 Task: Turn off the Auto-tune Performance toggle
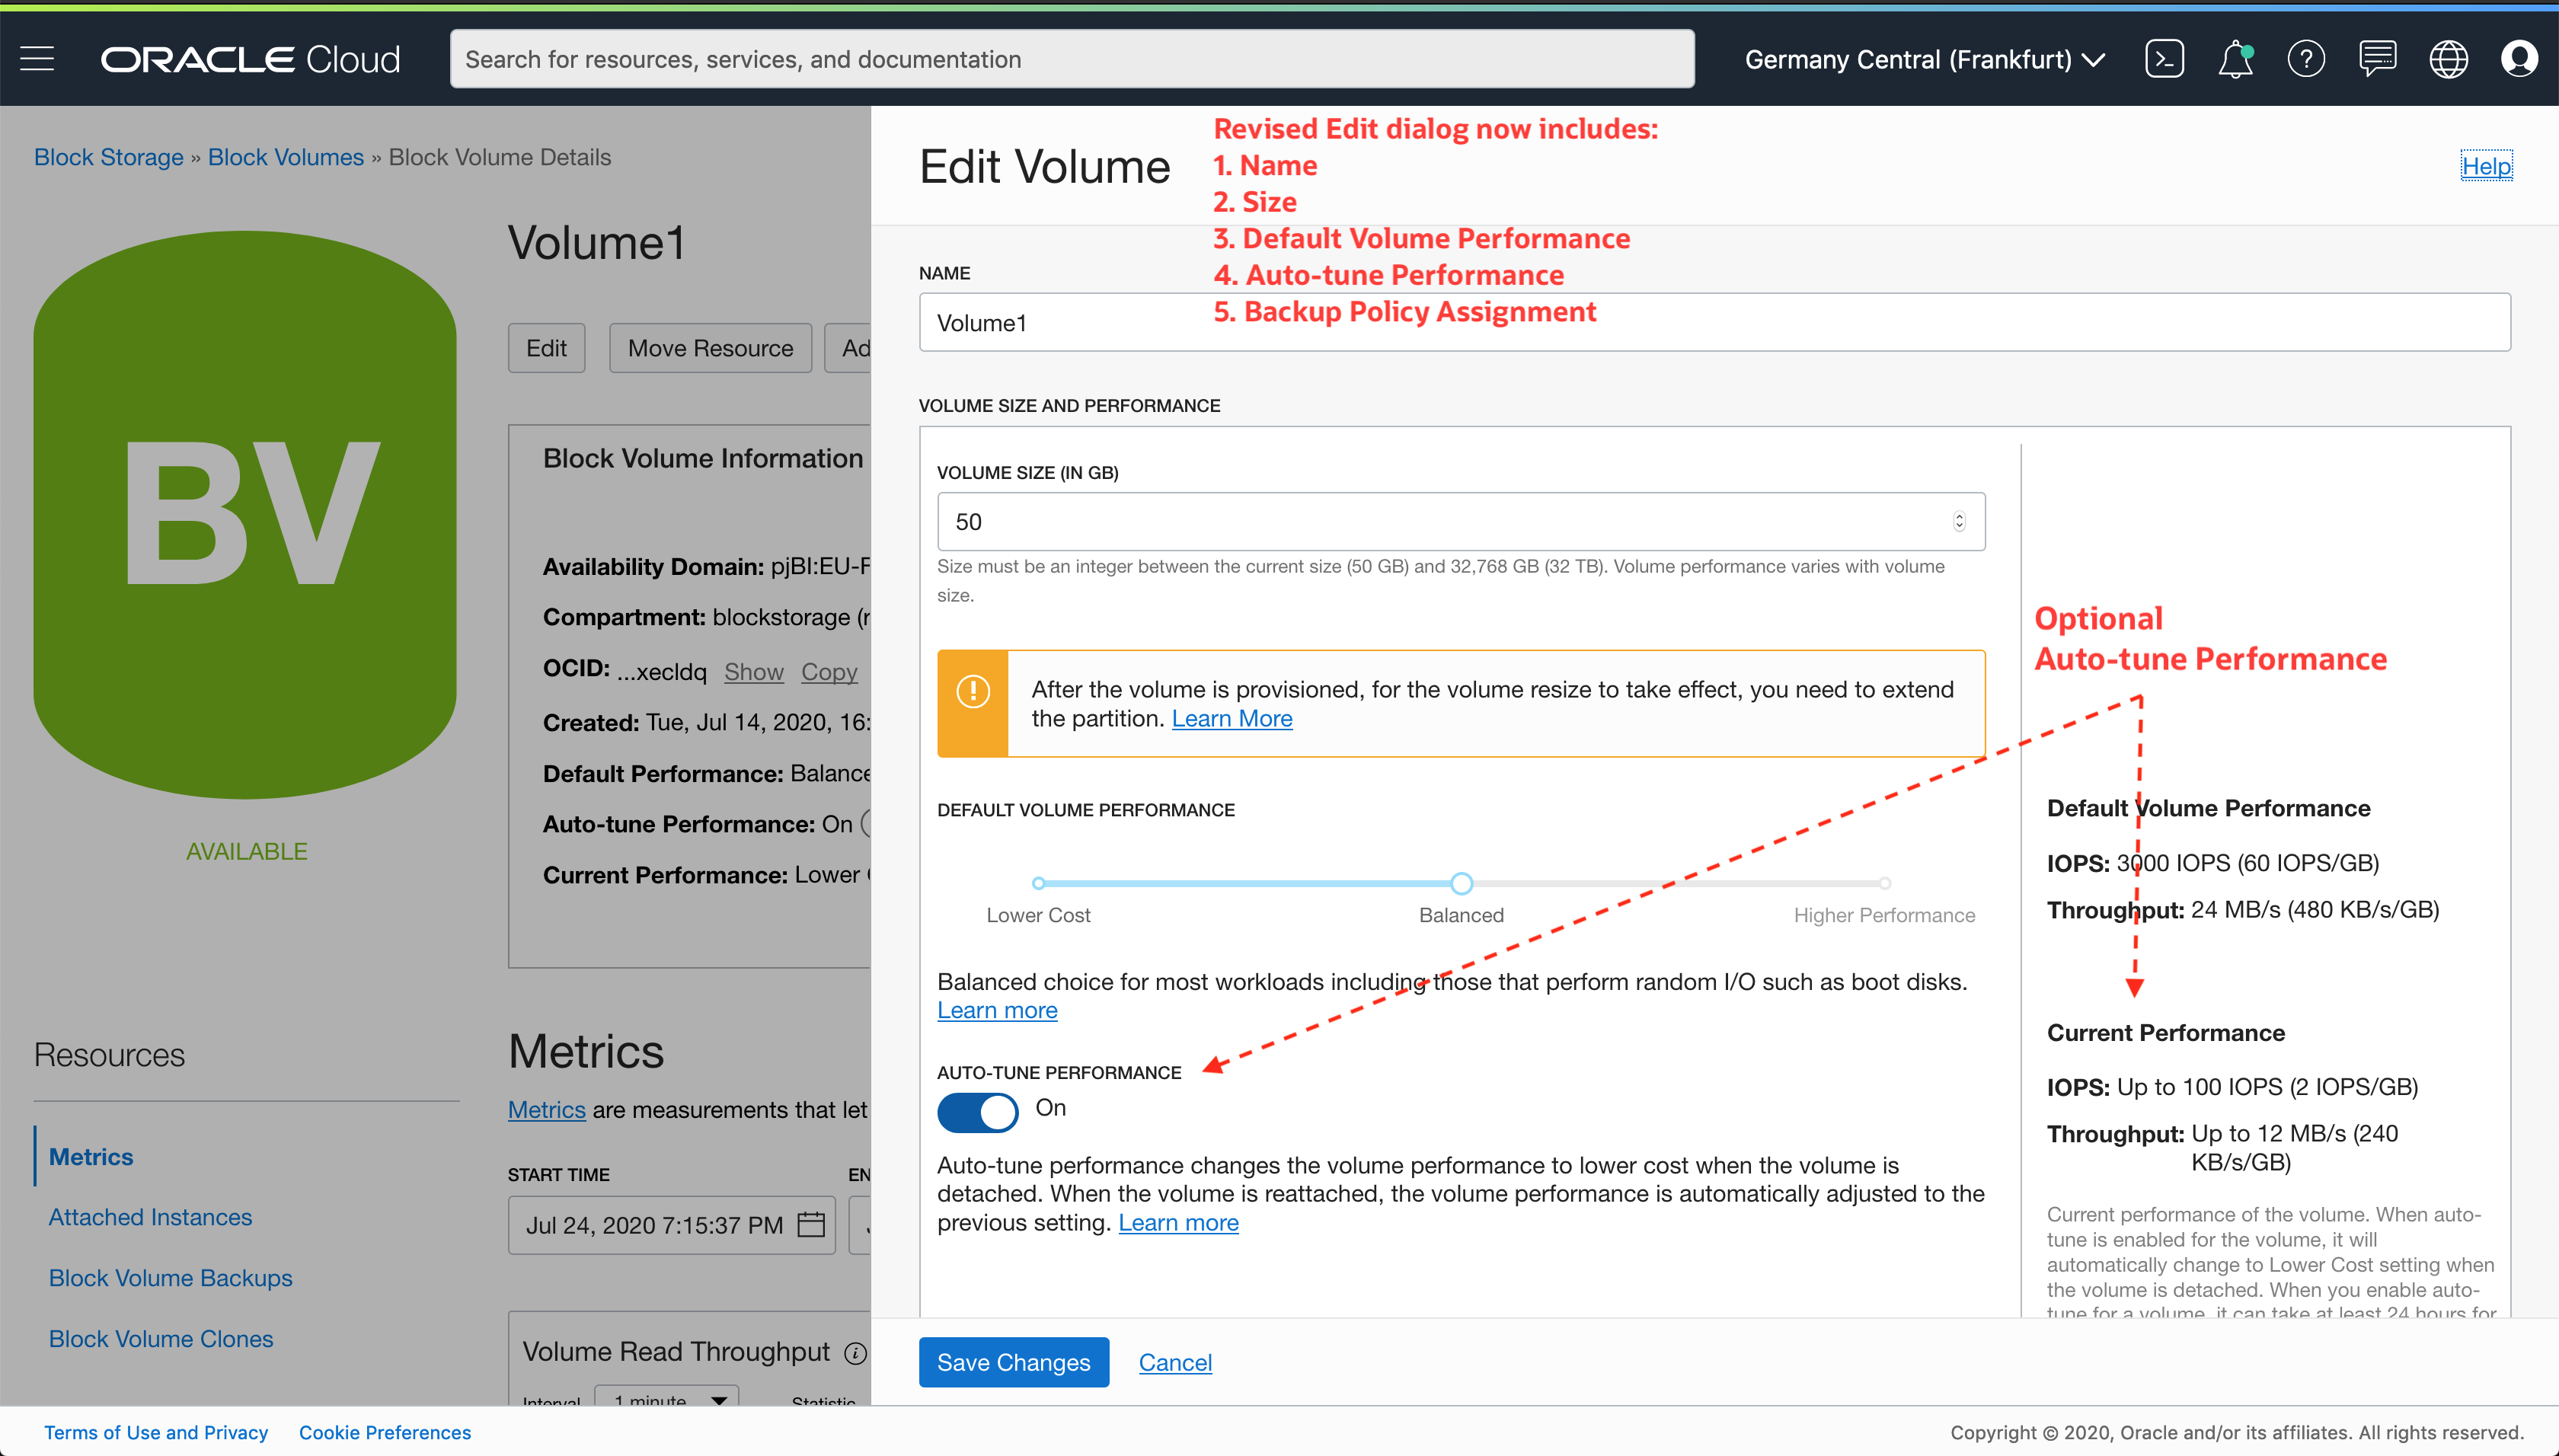click(x=977, y=1112)
